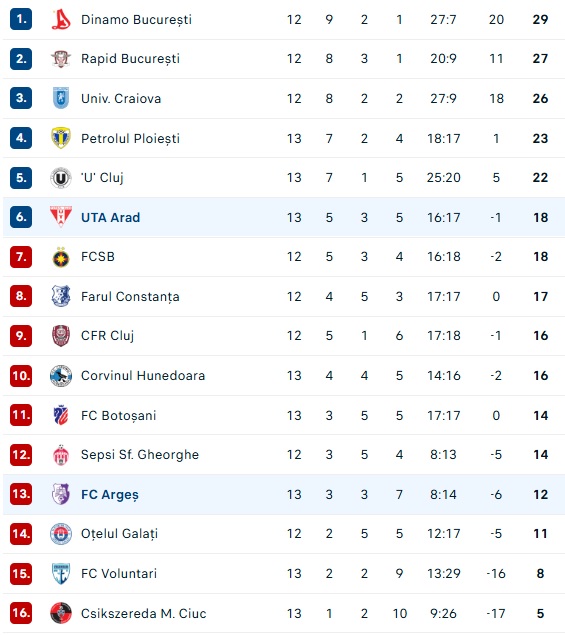Open the UTA Arad team link
Image resolution: width=565 pixels, height=635 pixels.
click(x=111, y=217)
